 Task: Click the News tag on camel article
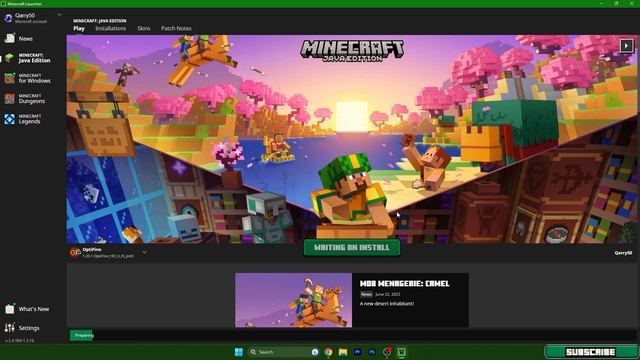366,294
